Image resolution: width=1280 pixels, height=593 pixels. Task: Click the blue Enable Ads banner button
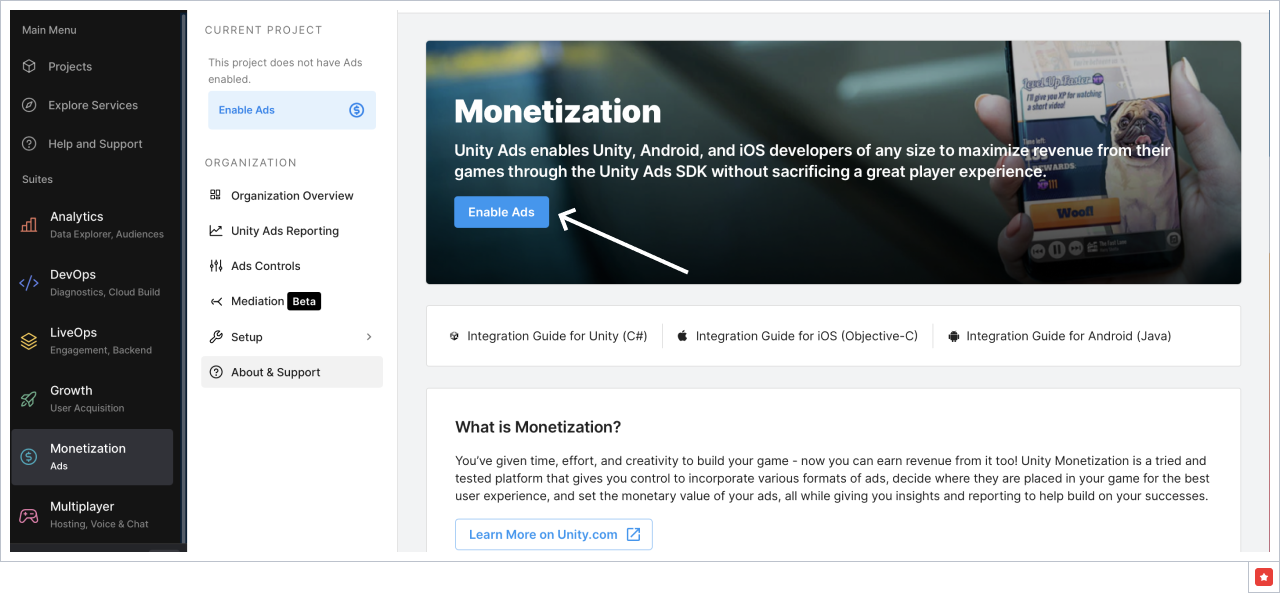pos(501,211)
